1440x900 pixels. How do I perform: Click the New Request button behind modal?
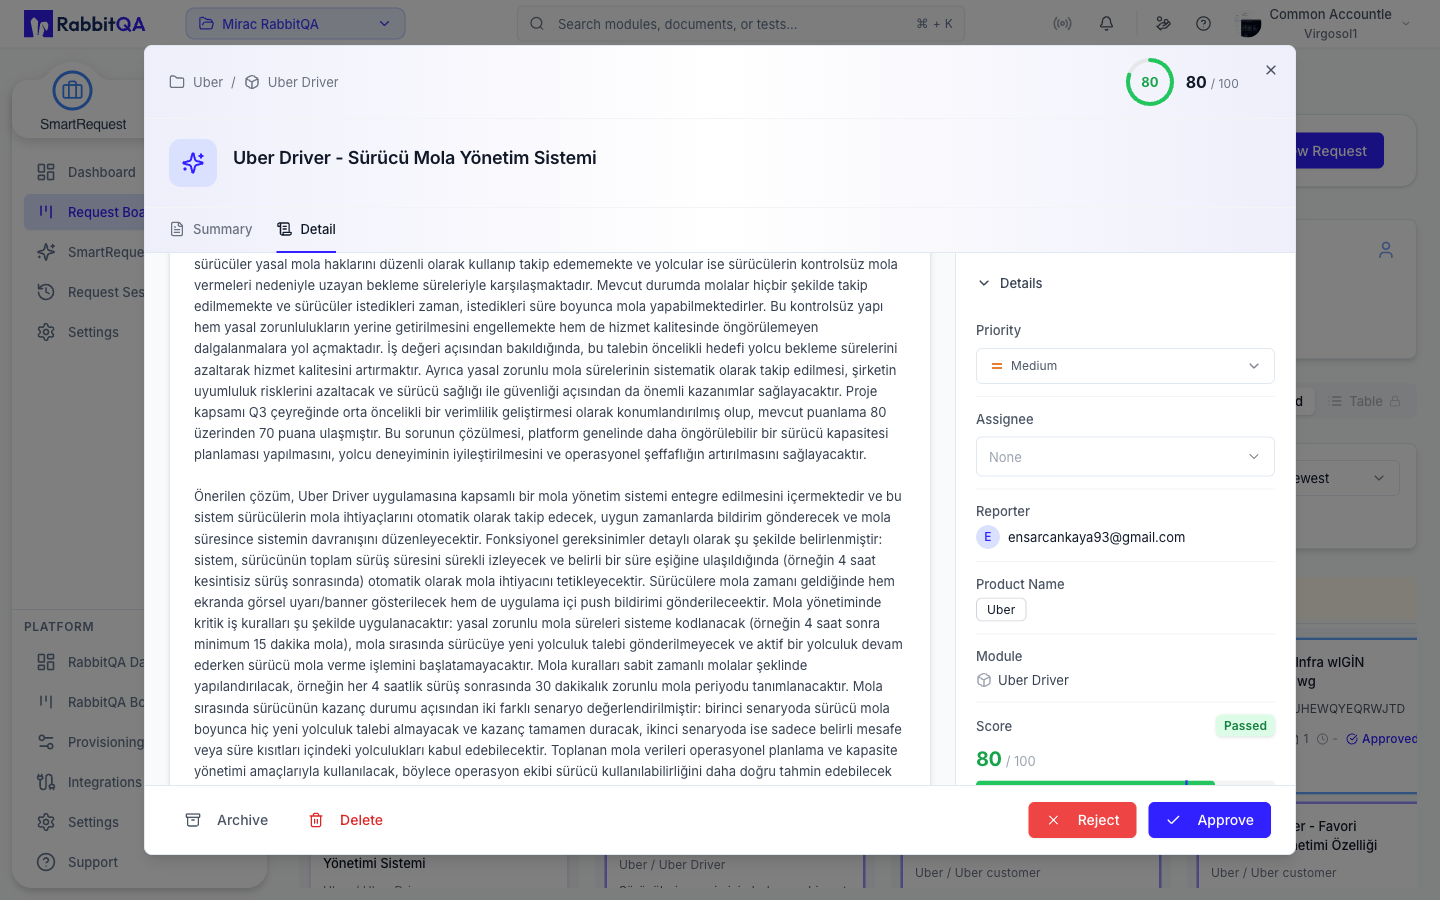pyautogui.click(x=1339, y=151)
